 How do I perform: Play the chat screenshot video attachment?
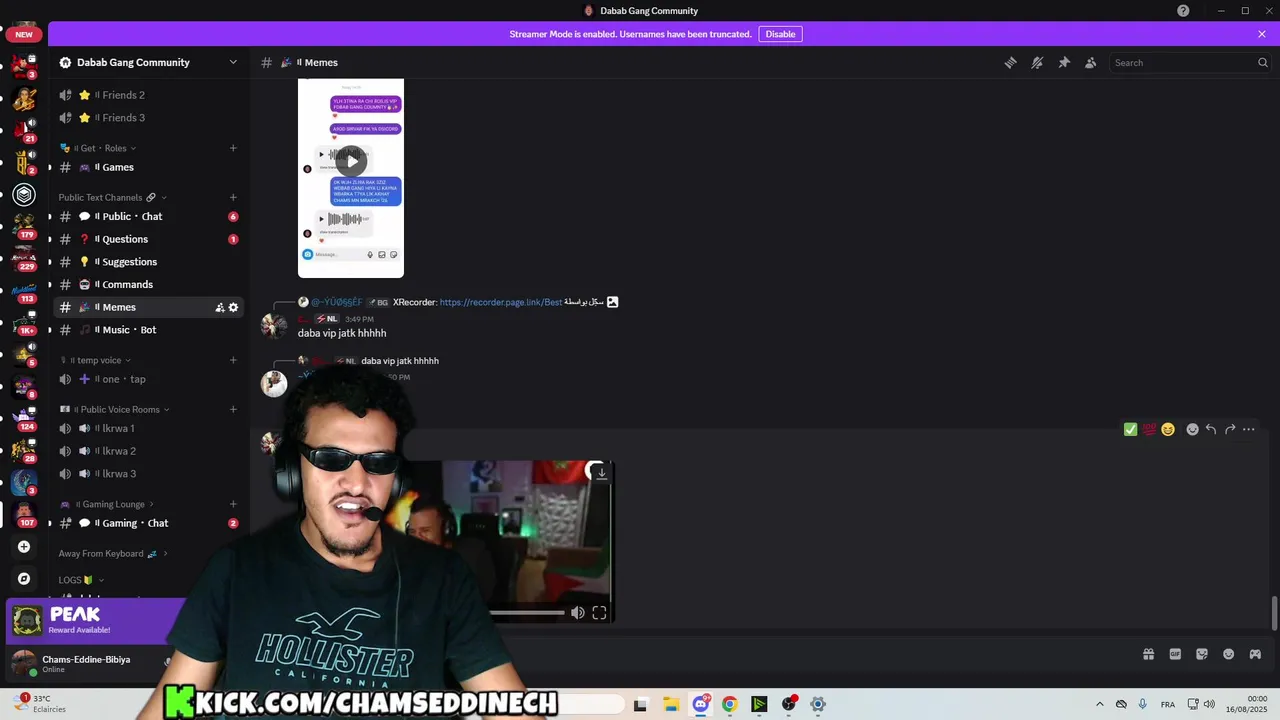(x=351, y=160)
